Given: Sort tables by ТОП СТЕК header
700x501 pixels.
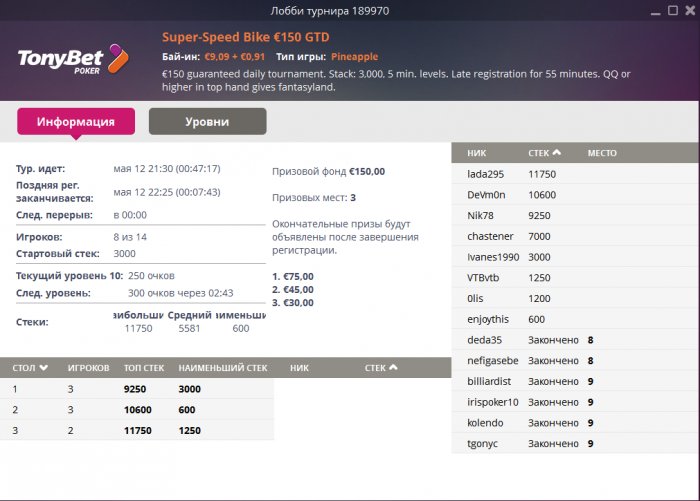Looking at the screenshot, I should [x=145, y=368].
